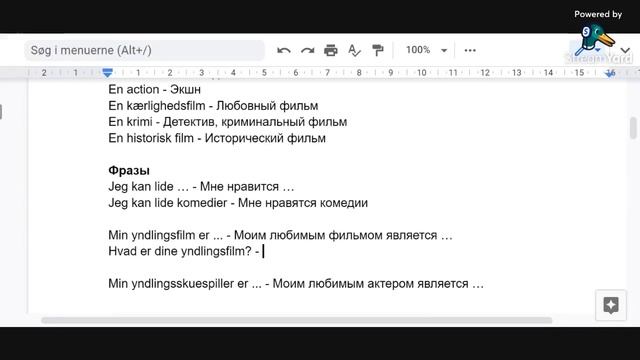Click the Explore star button at bottom right
Screen dimensions: 640x360
click(x=611, y=305)
